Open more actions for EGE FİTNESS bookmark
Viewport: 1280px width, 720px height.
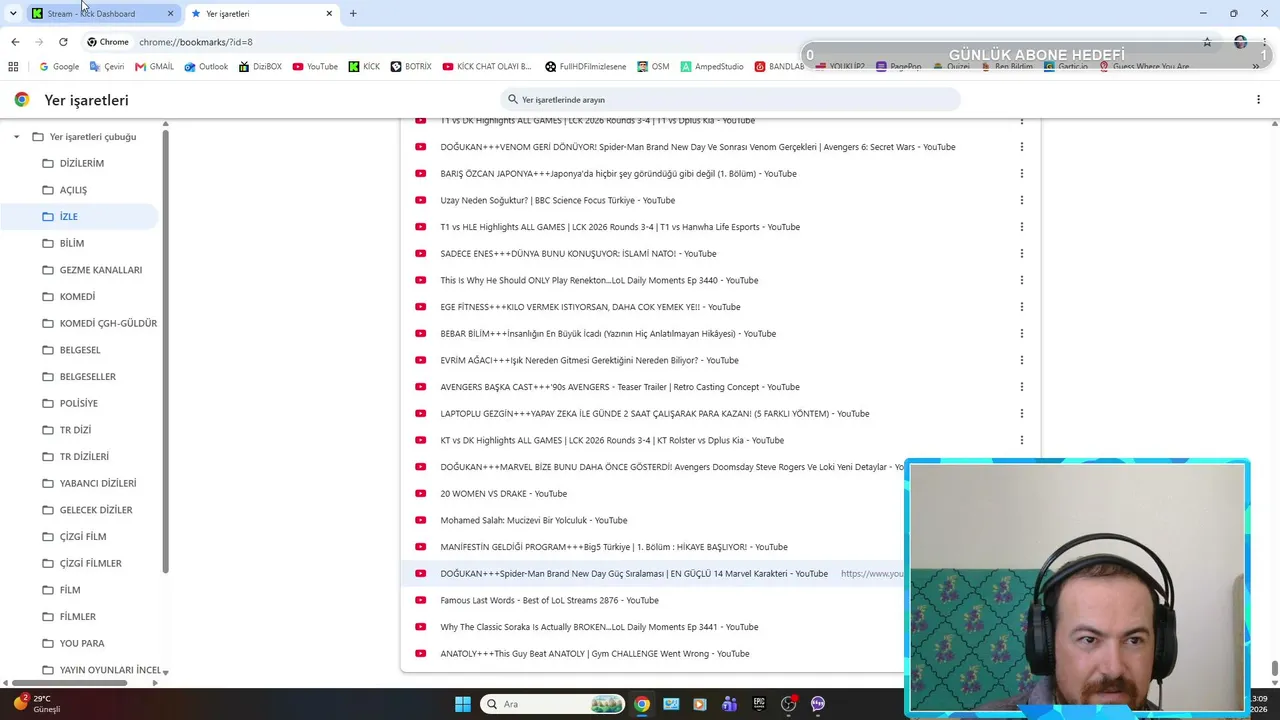[x=1021, y=307]
